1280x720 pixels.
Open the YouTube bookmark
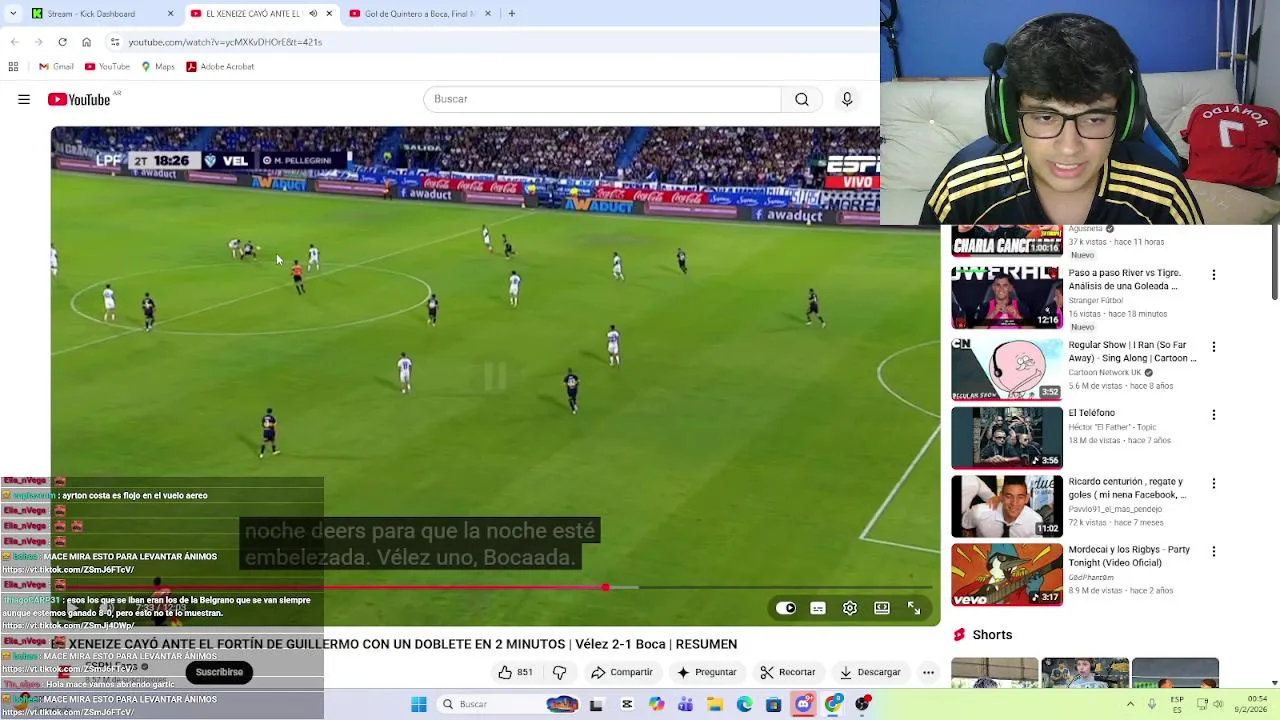(107, 67)
